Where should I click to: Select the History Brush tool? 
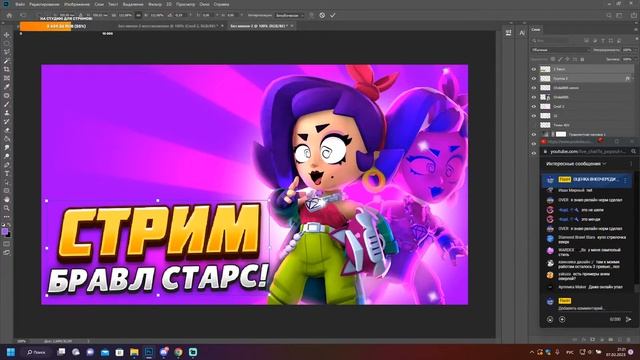click(7, 121)
